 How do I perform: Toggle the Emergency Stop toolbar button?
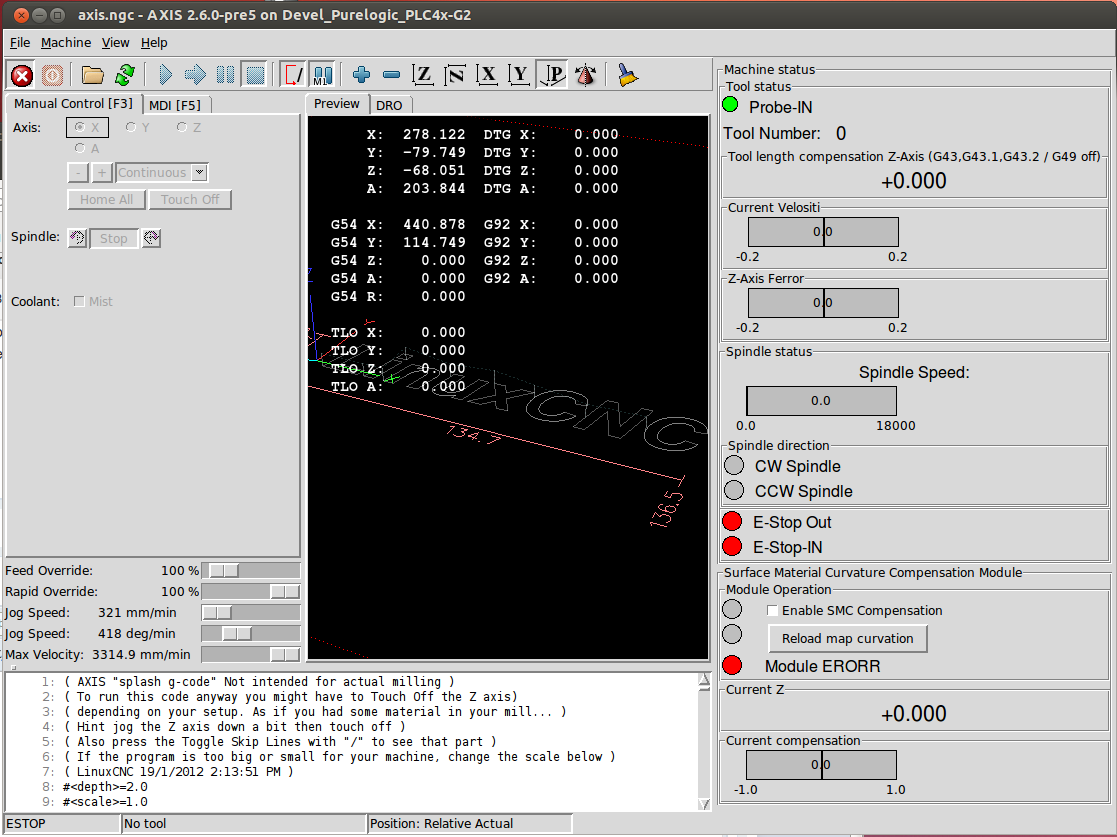click(22, 75)
